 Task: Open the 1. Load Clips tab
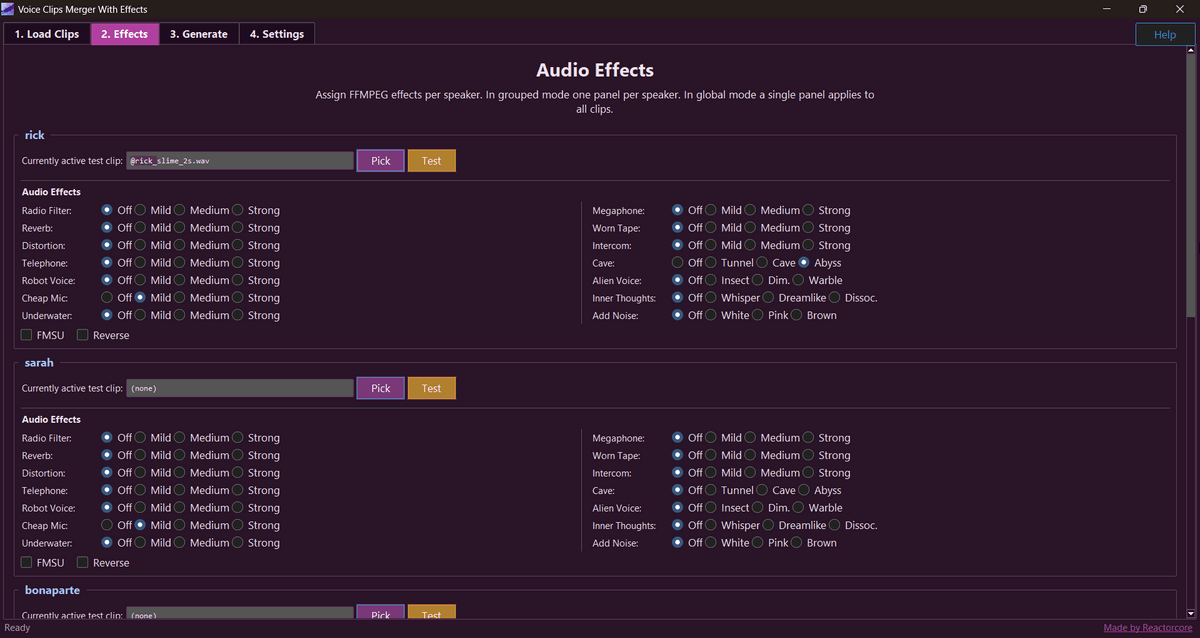[x=47, y=34]
